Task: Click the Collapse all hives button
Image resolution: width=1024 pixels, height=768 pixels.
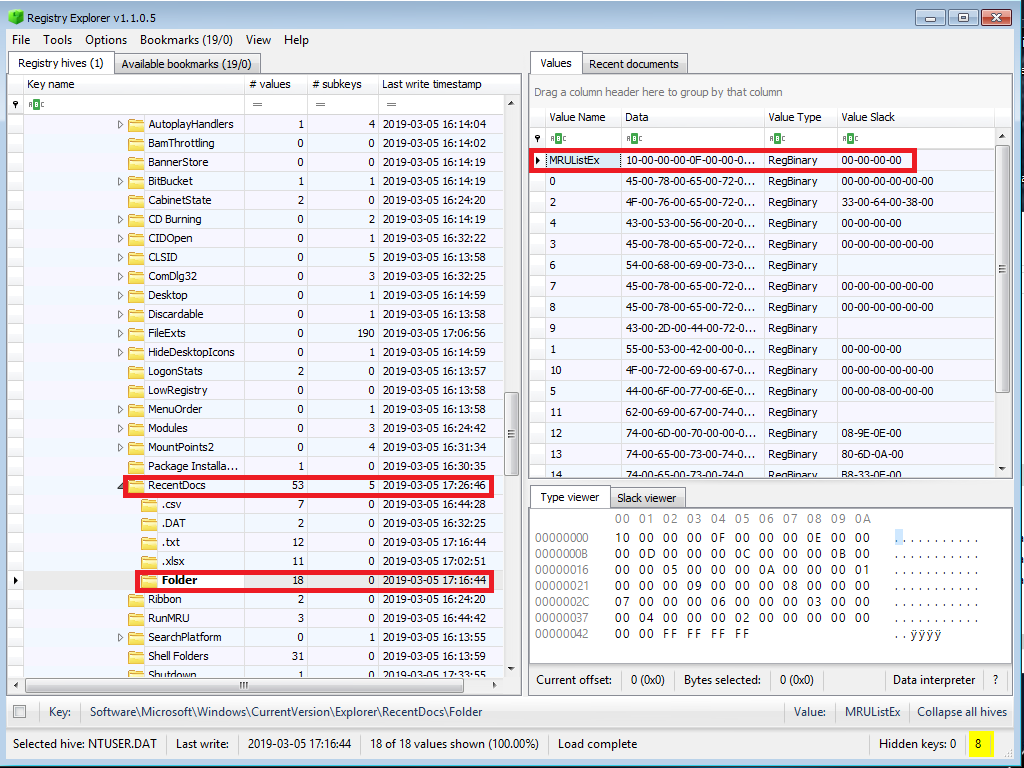Action: 961,712
